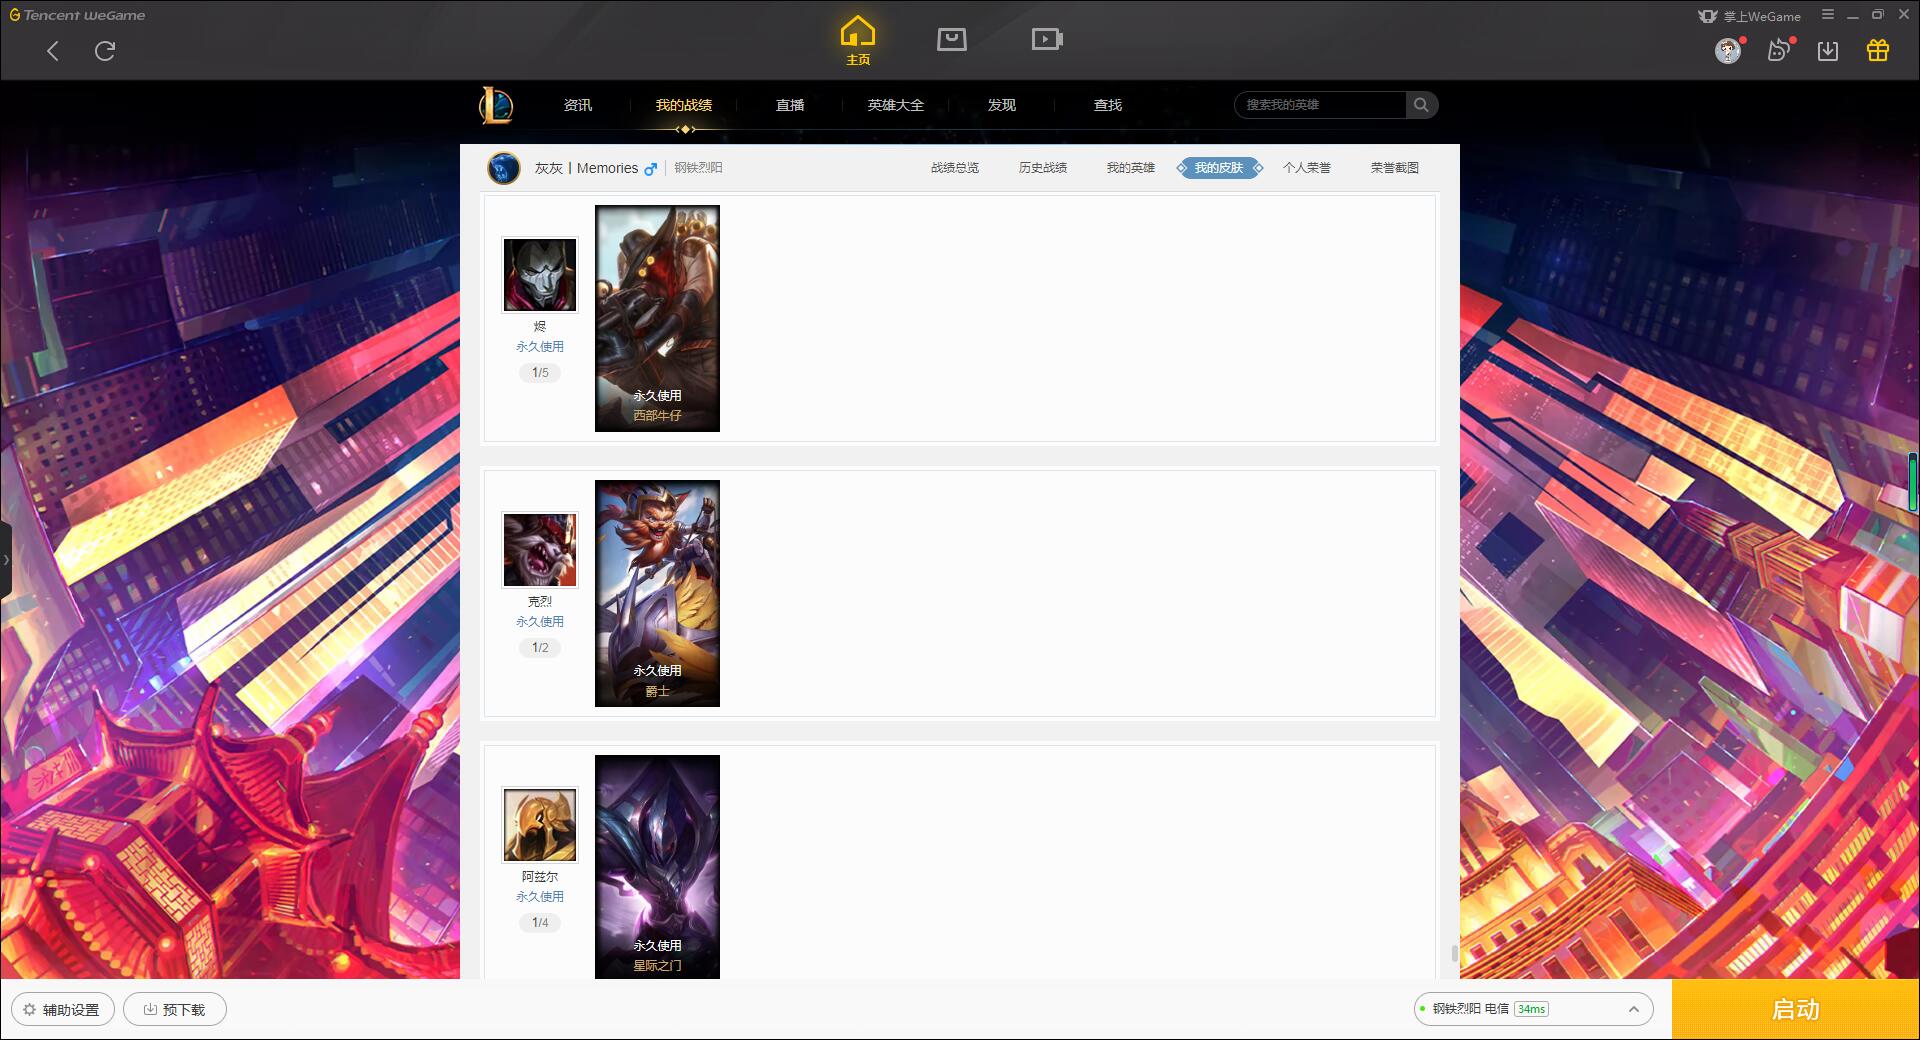Viewport: 1920px width, 1040px height.
Task: Focus the 搜索我的英雄 search field
Action: click(x=1320, y=105)
